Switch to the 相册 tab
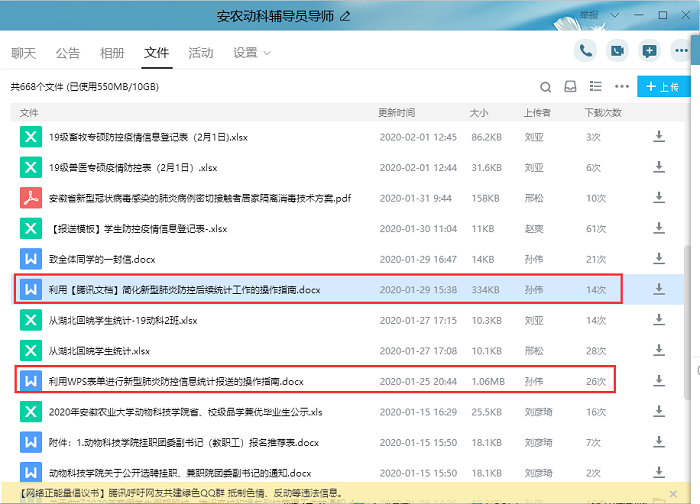Image resolution: width=700 pixels, height=504 pixels. 112,53
